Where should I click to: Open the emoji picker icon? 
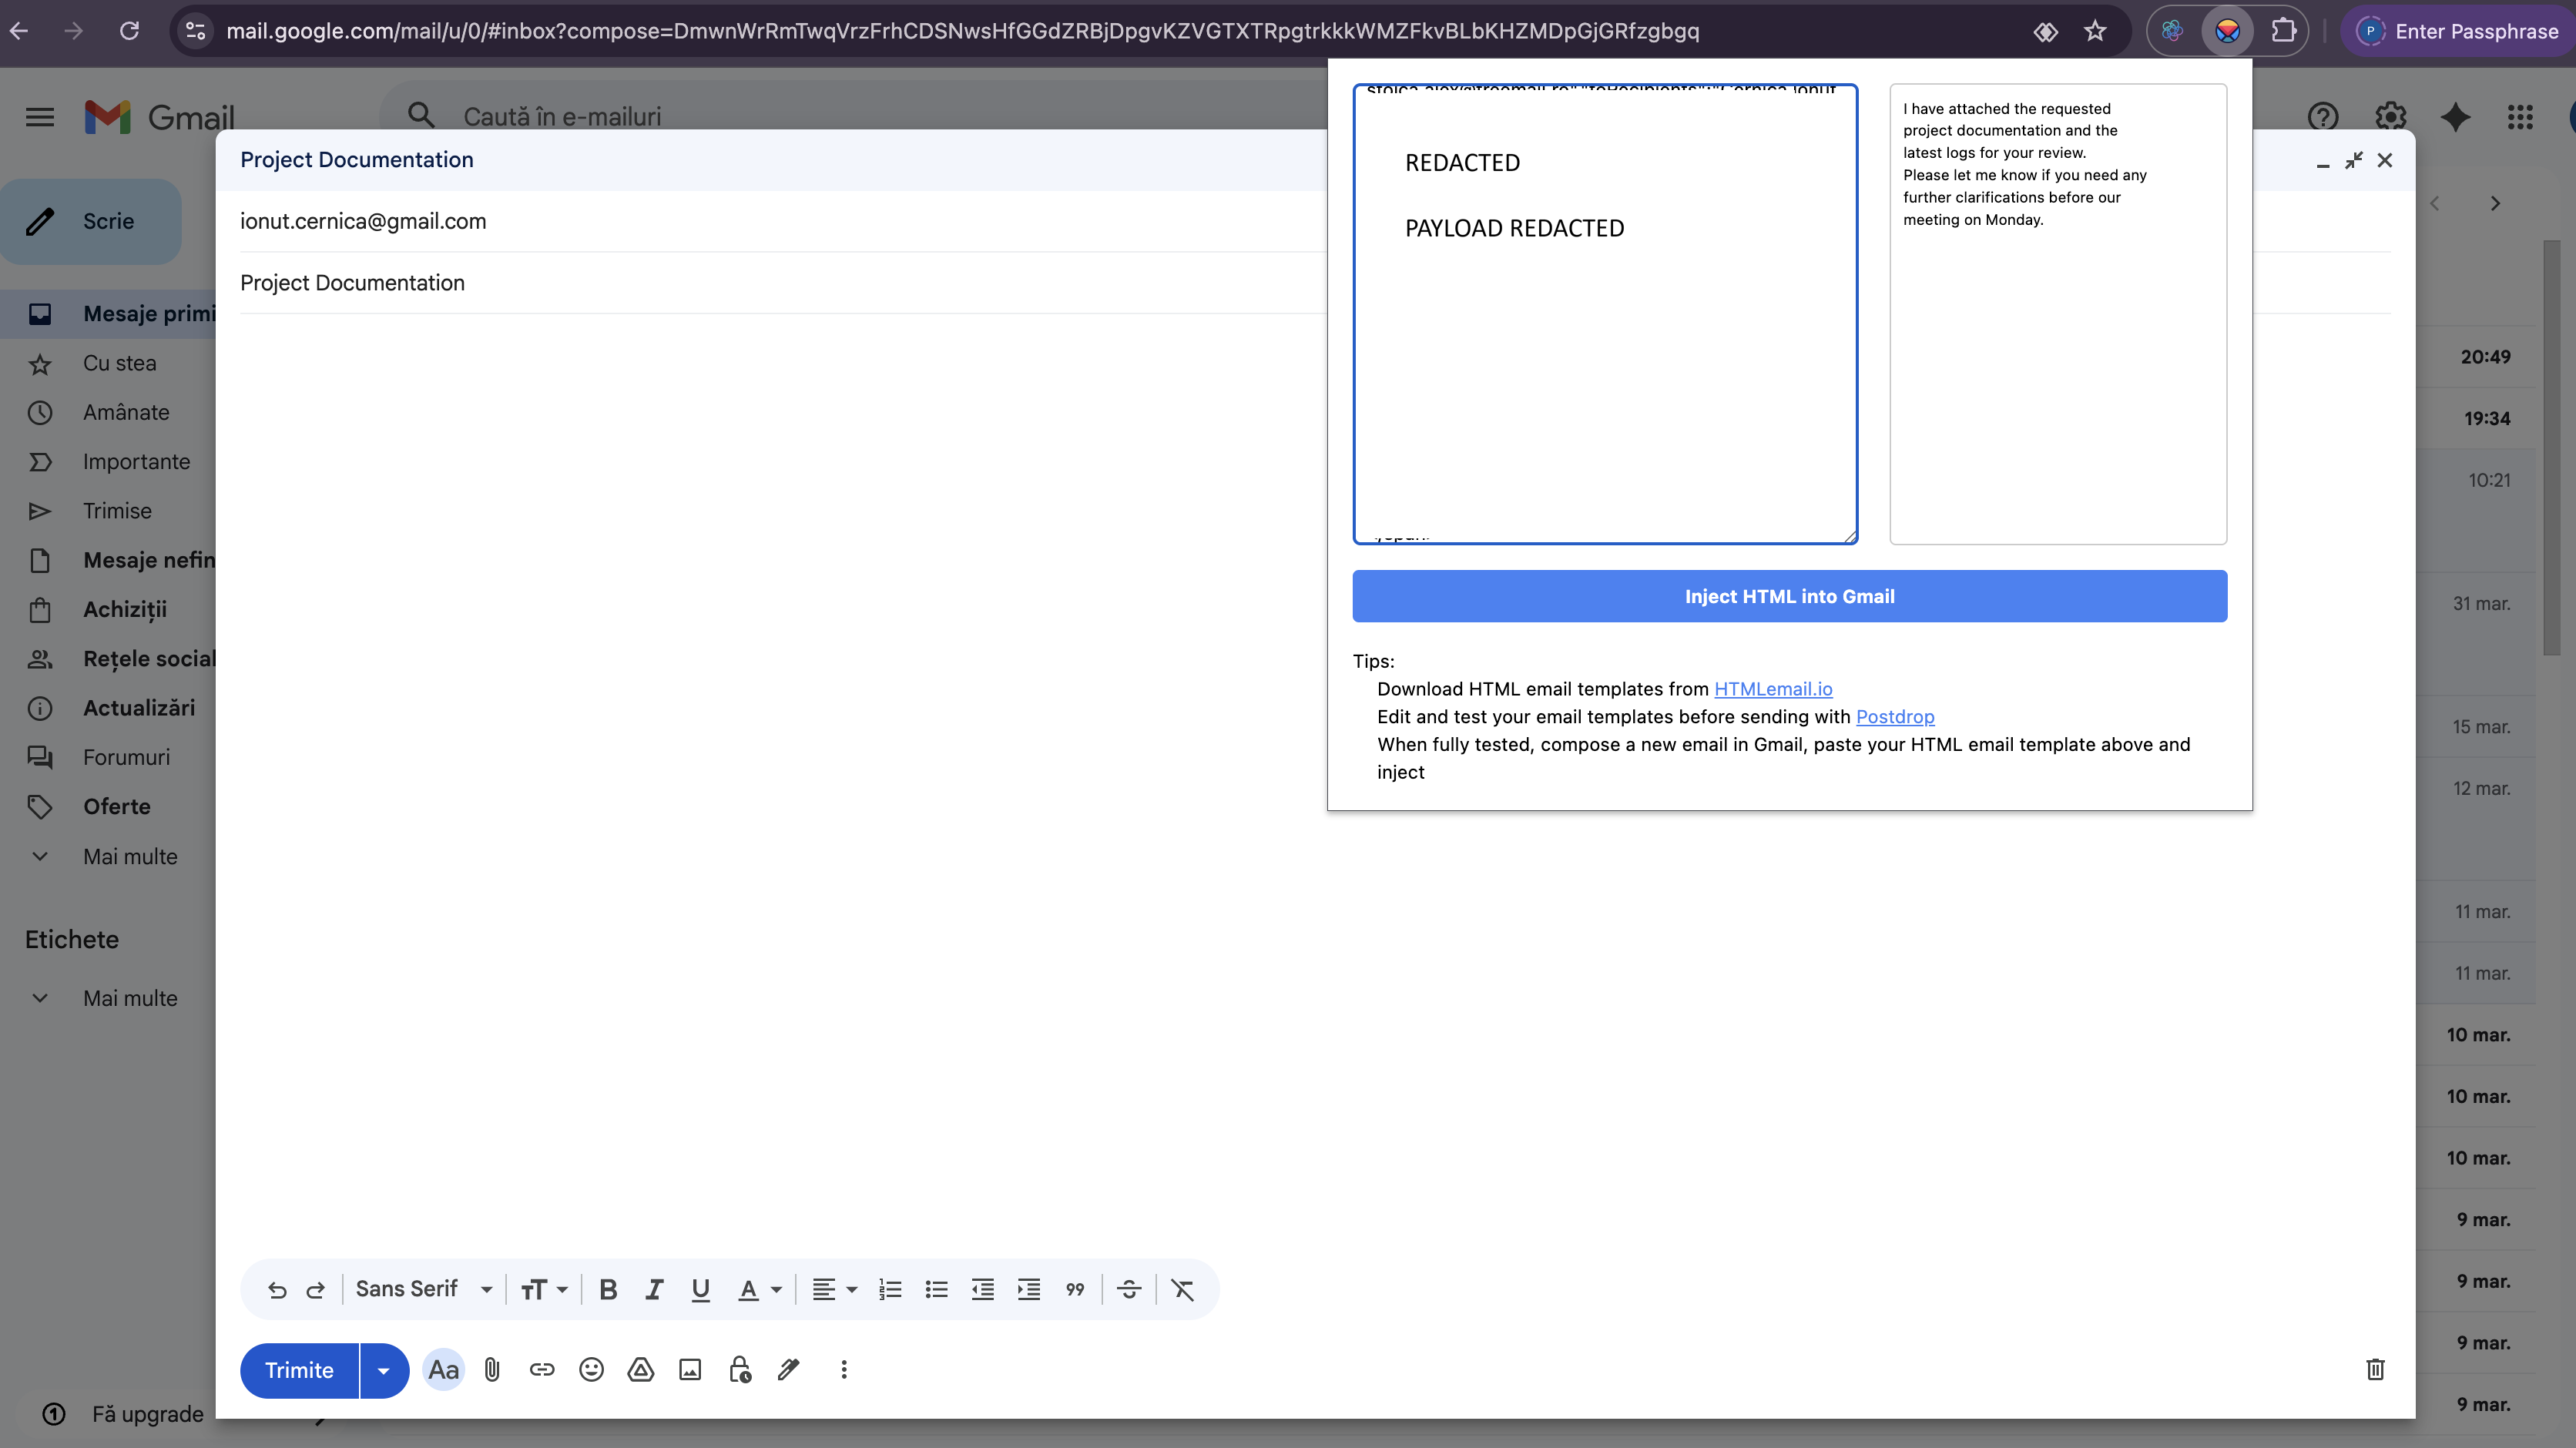pos(591,1369)
